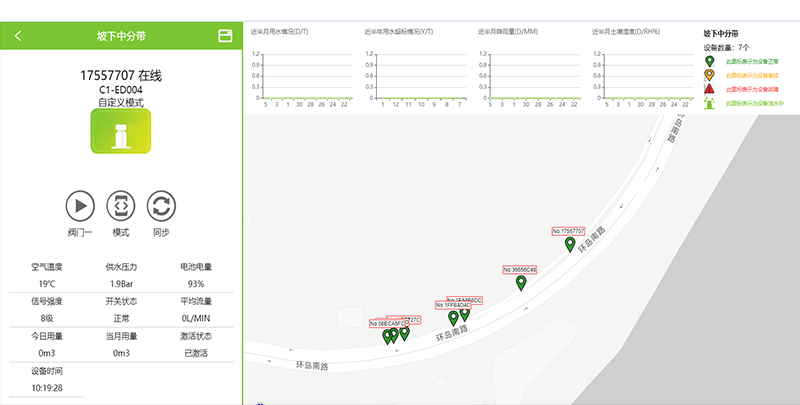Click the 自定义模式 mode label
Screen dimensions: 800x405
click(121, 102)
